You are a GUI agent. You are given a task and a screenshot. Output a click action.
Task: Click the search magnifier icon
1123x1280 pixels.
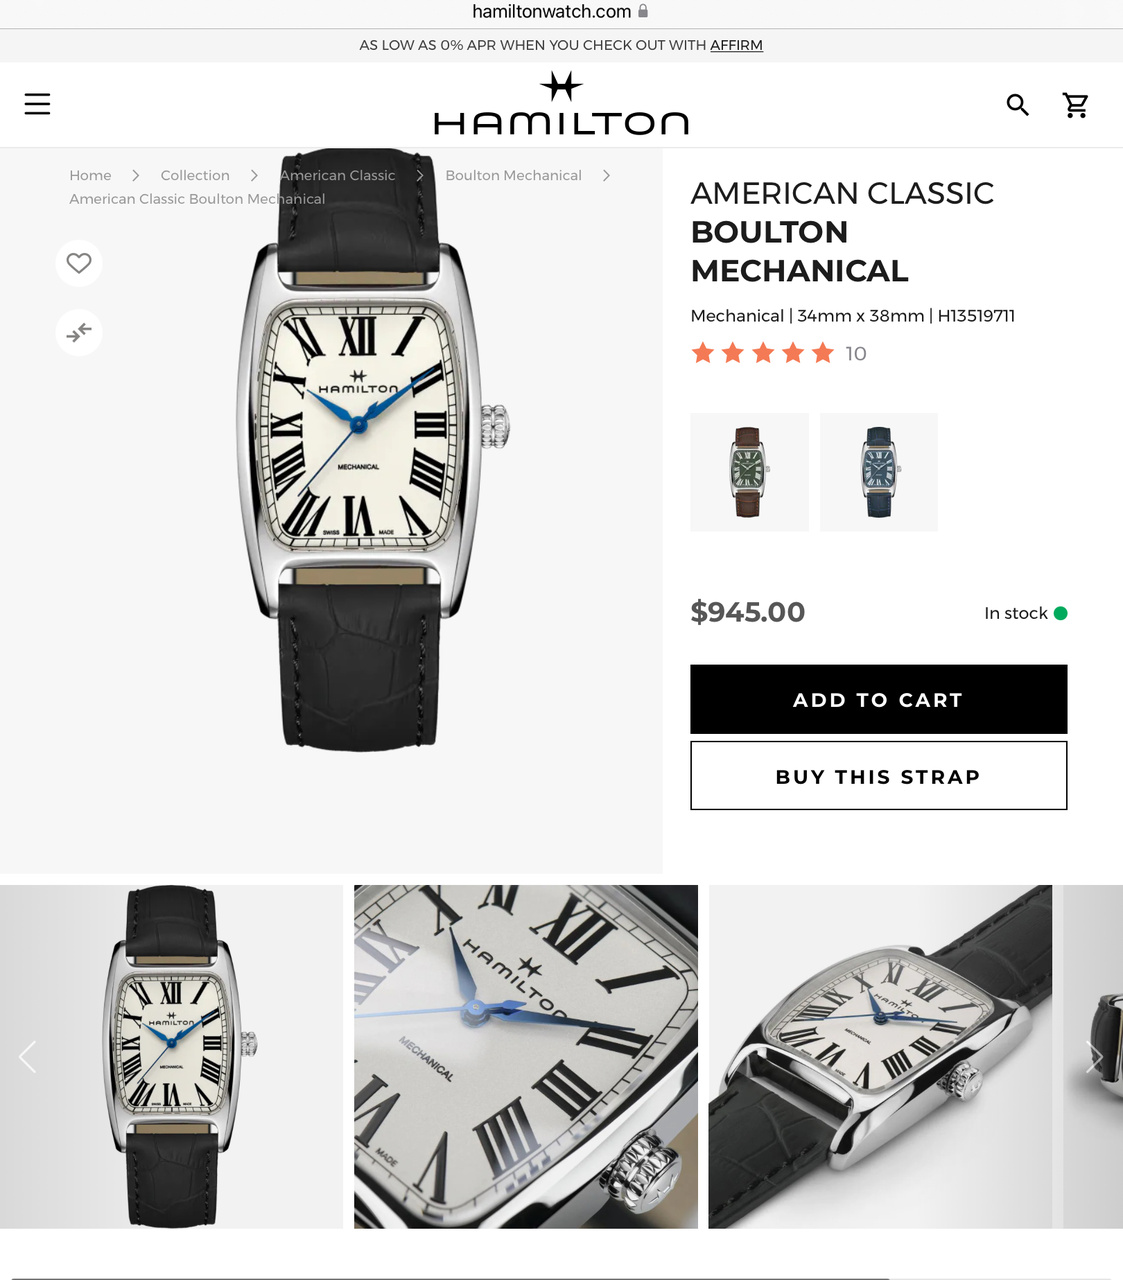(x=1017, y=105)
